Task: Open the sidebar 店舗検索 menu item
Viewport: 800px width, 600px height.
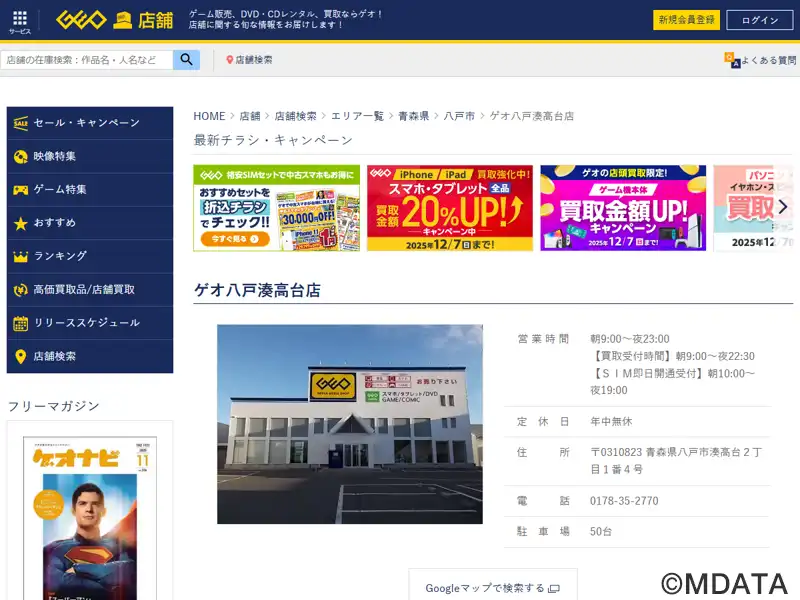Action: [x=90, y=356]
